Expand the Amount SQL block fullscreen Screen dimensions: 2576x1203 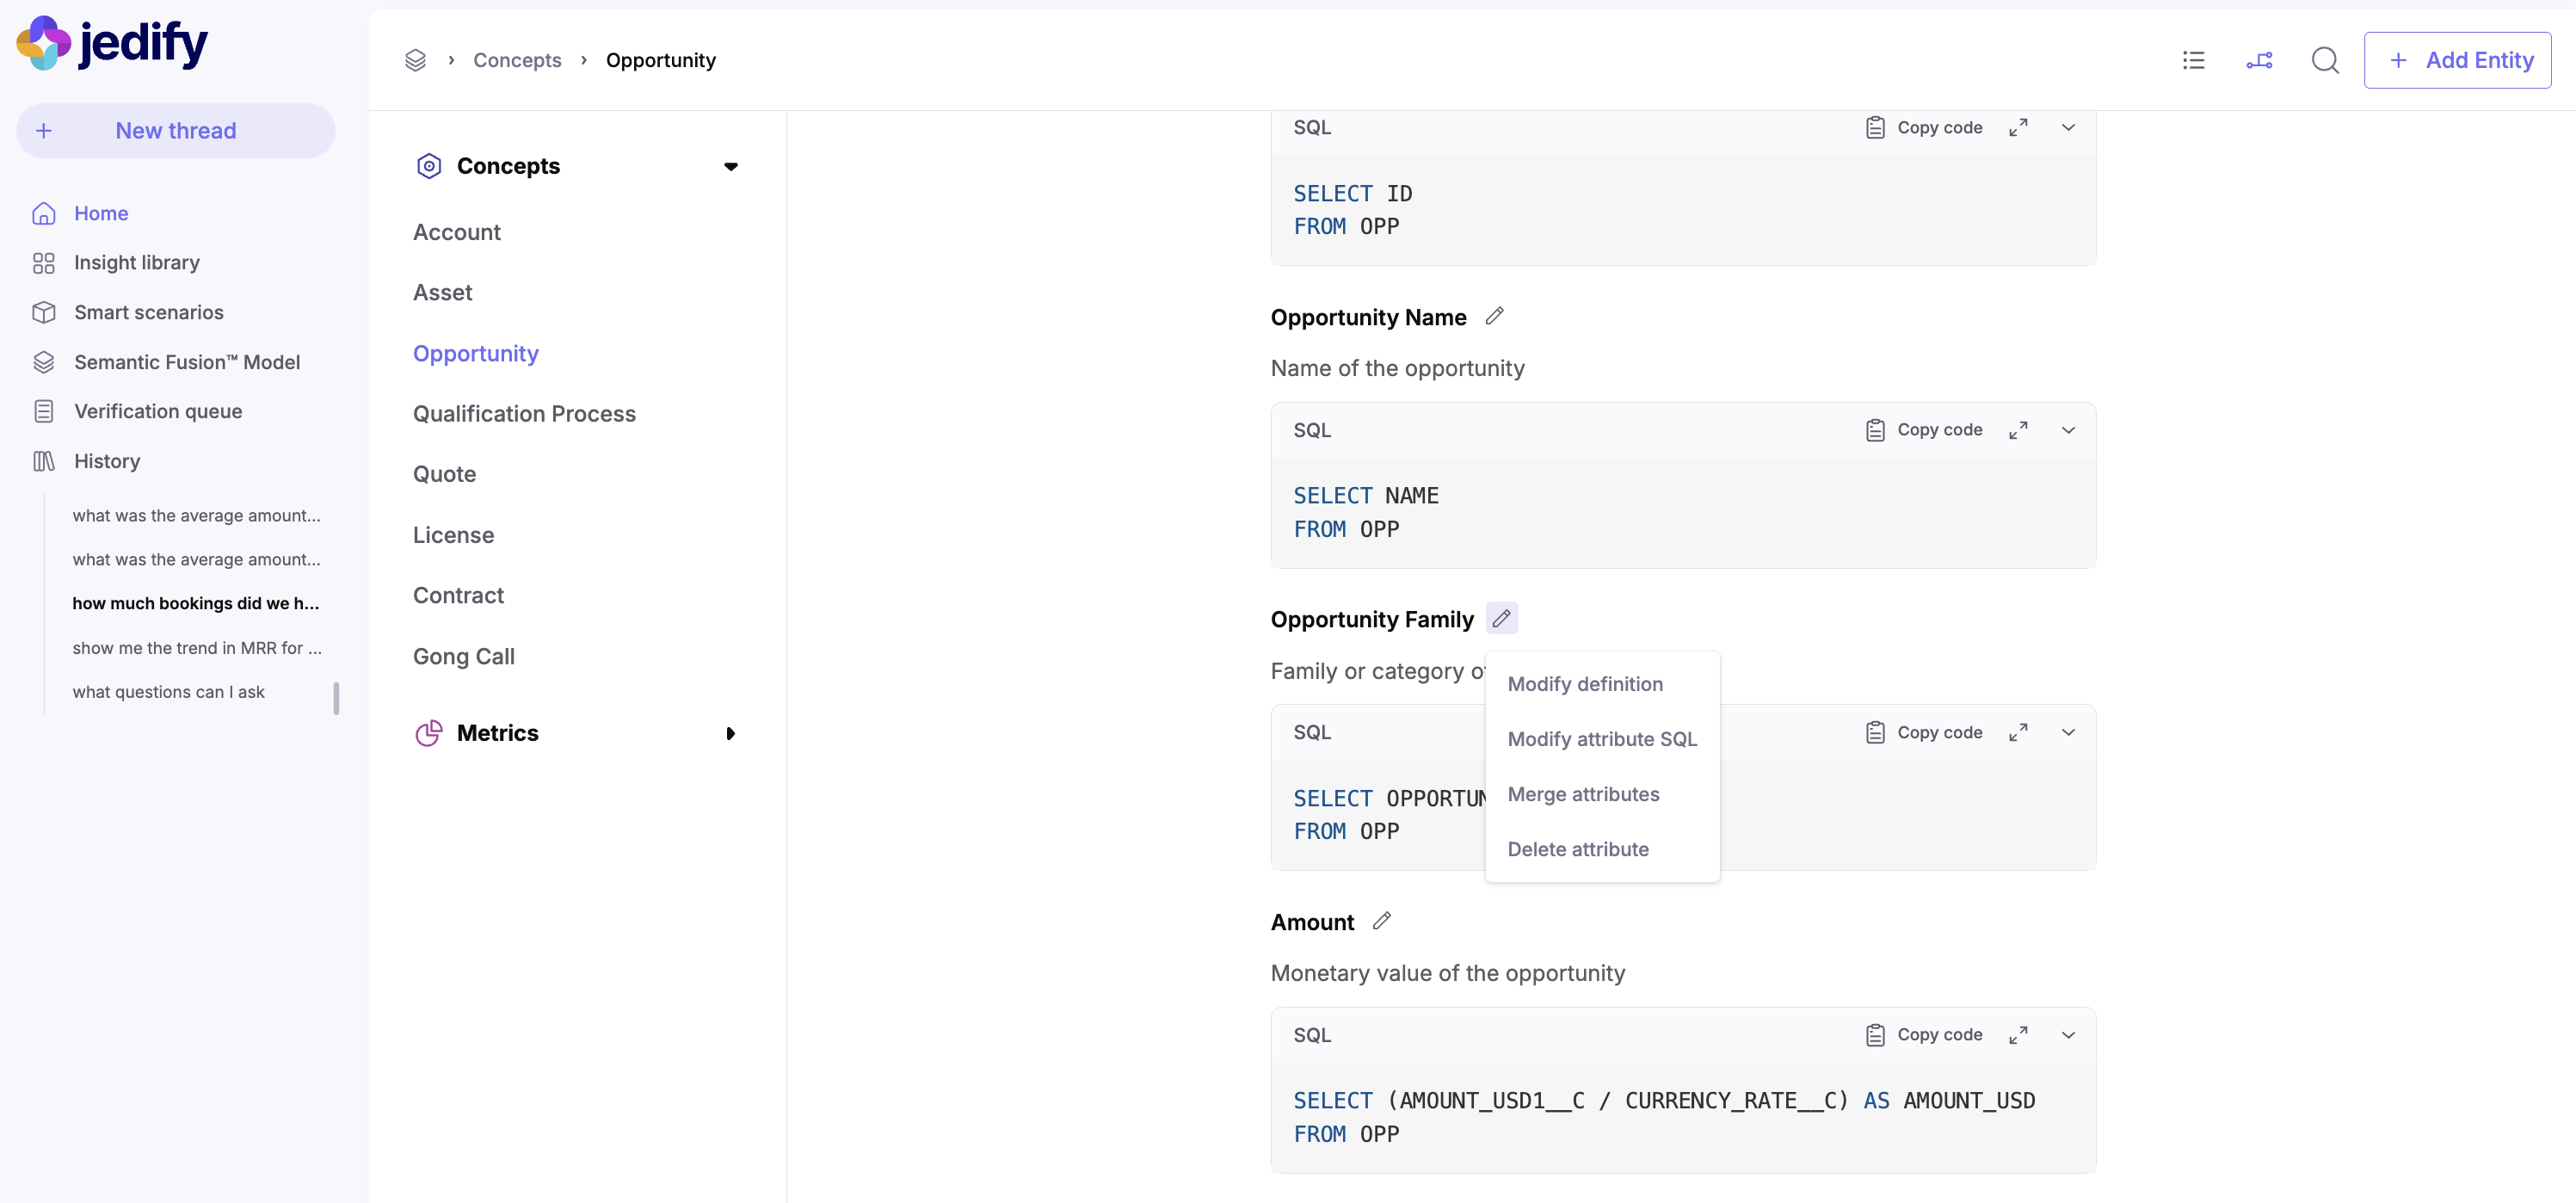point(2018,1035)
